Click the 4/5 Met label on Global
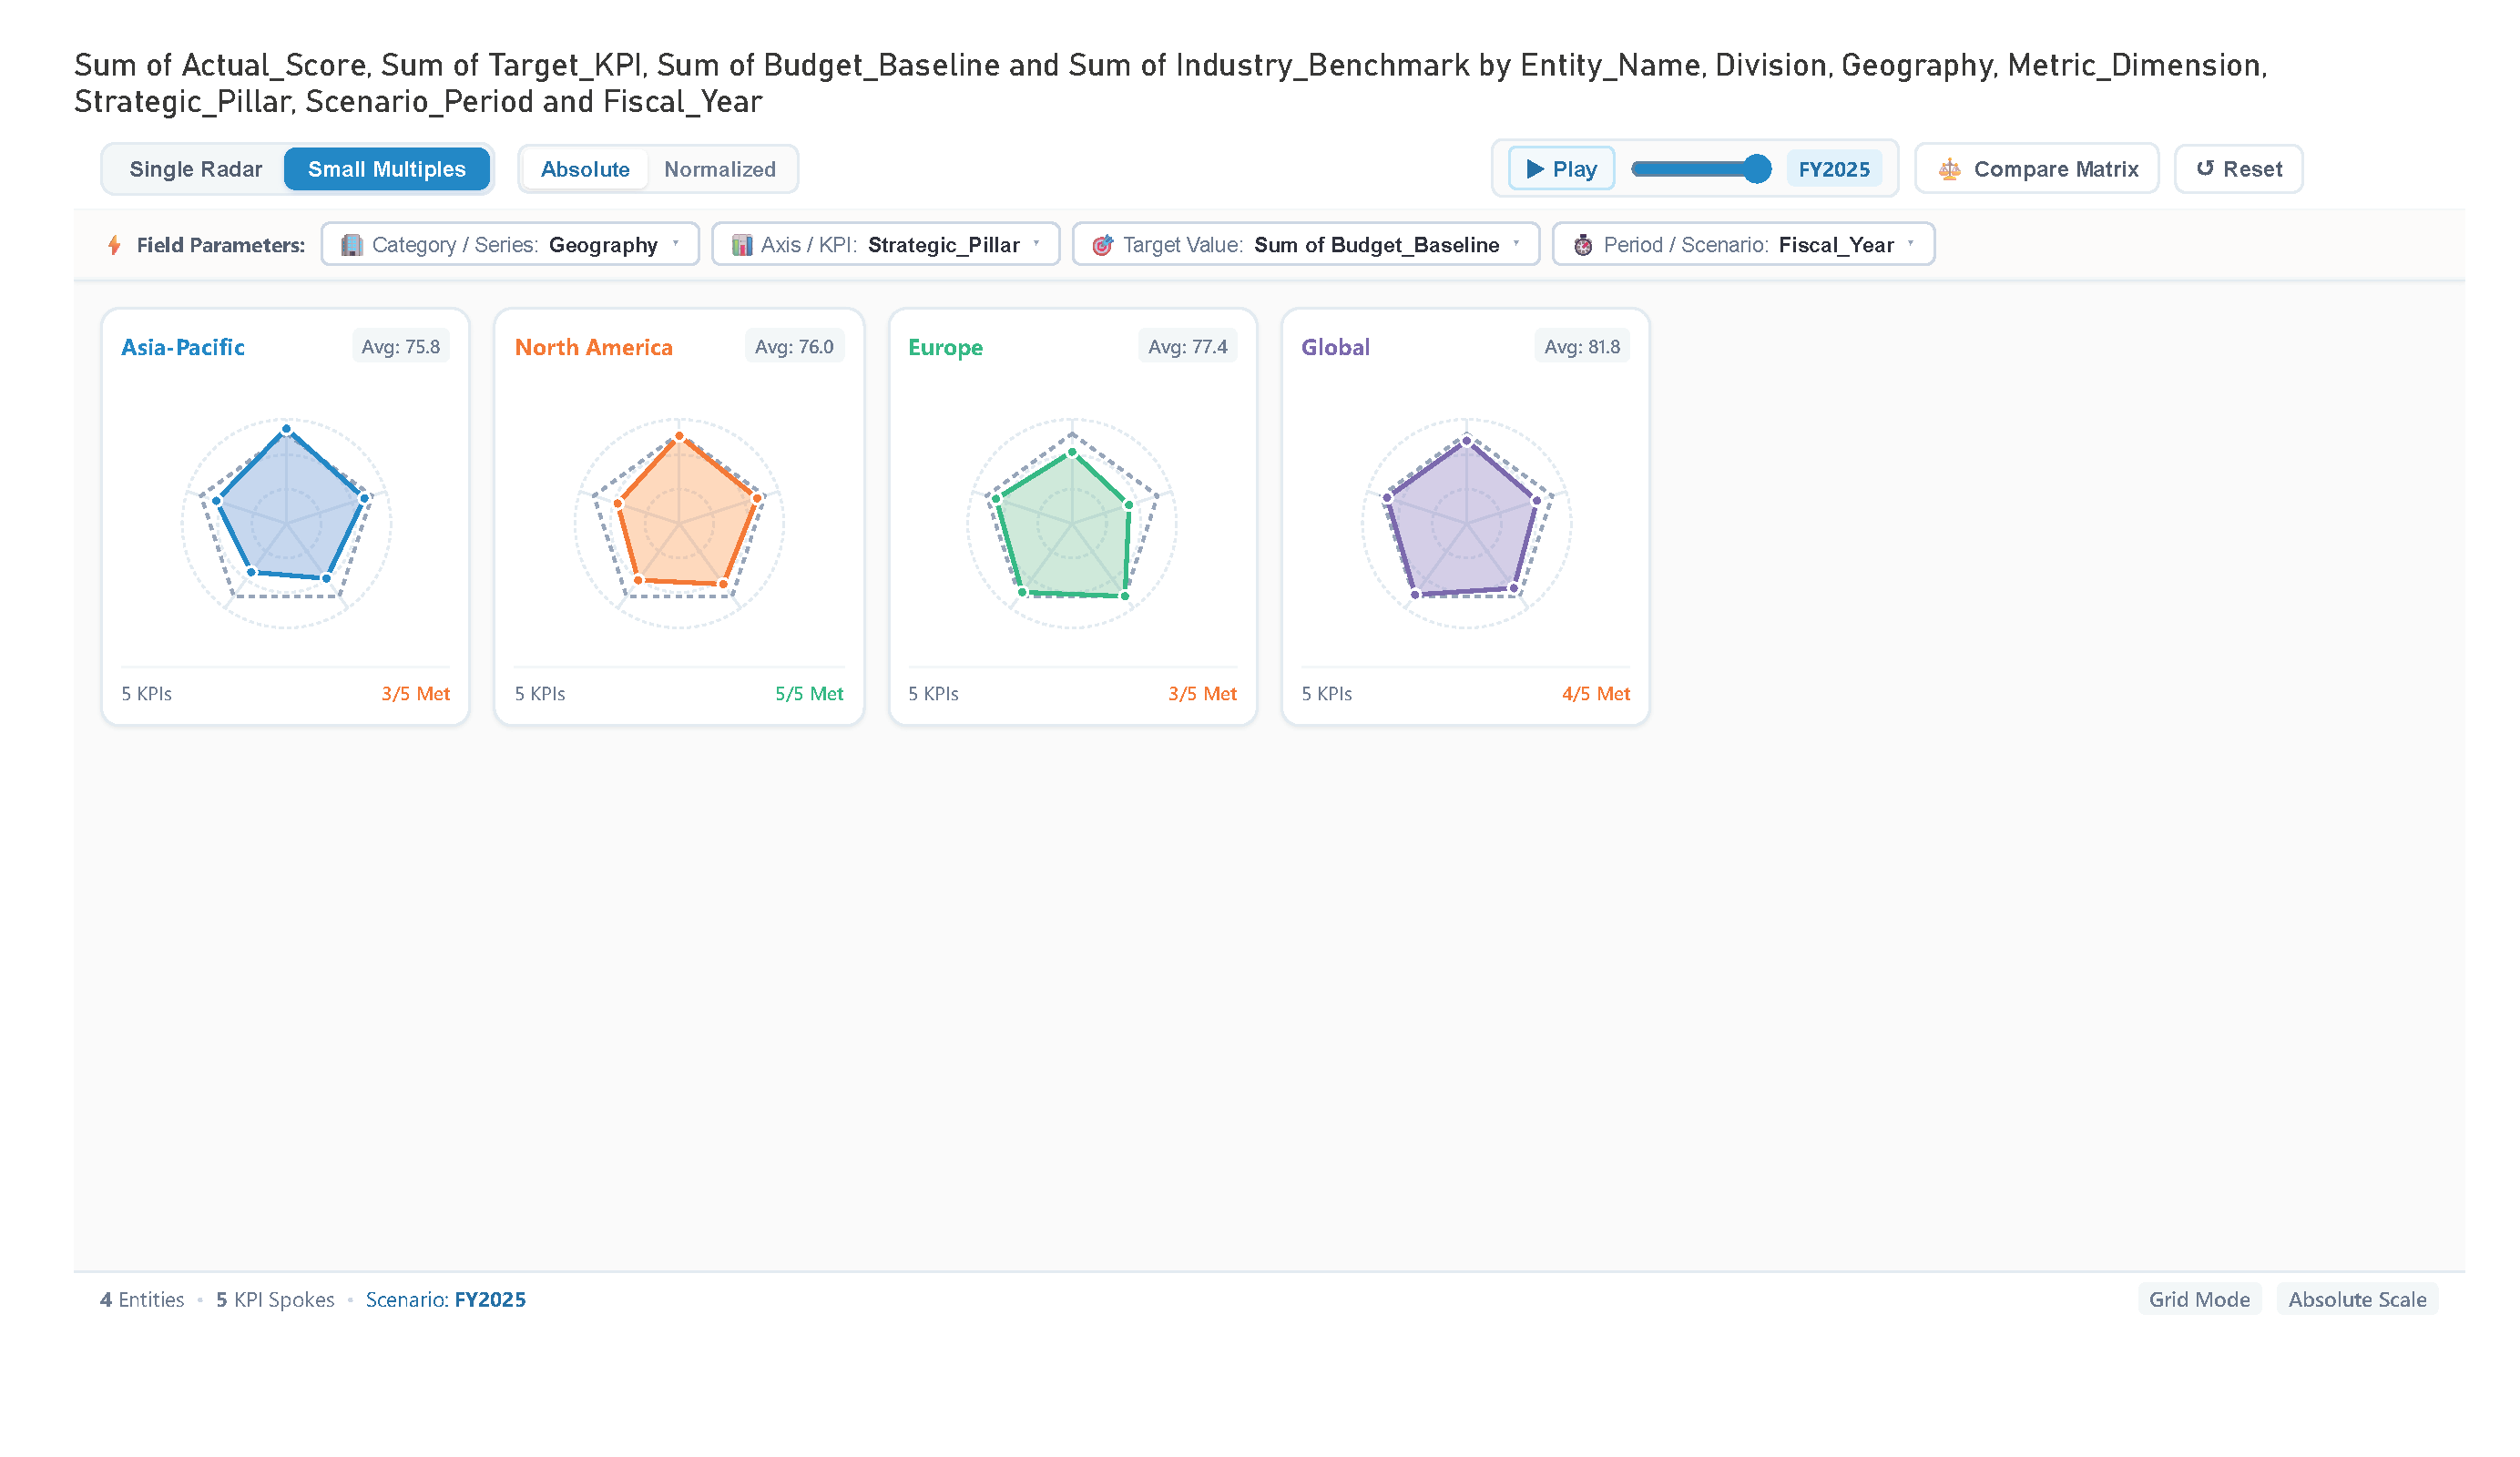2520x1457 pixels. (x=1596, y=694)
